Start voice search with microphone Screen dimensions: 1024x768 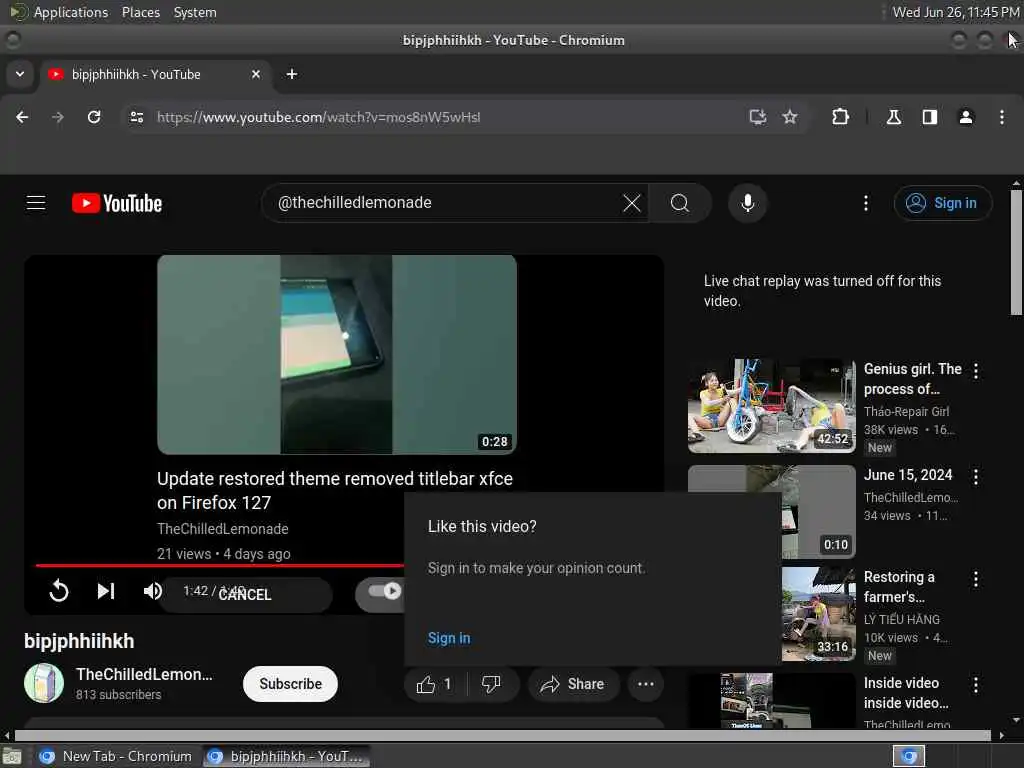coord(748,203)
